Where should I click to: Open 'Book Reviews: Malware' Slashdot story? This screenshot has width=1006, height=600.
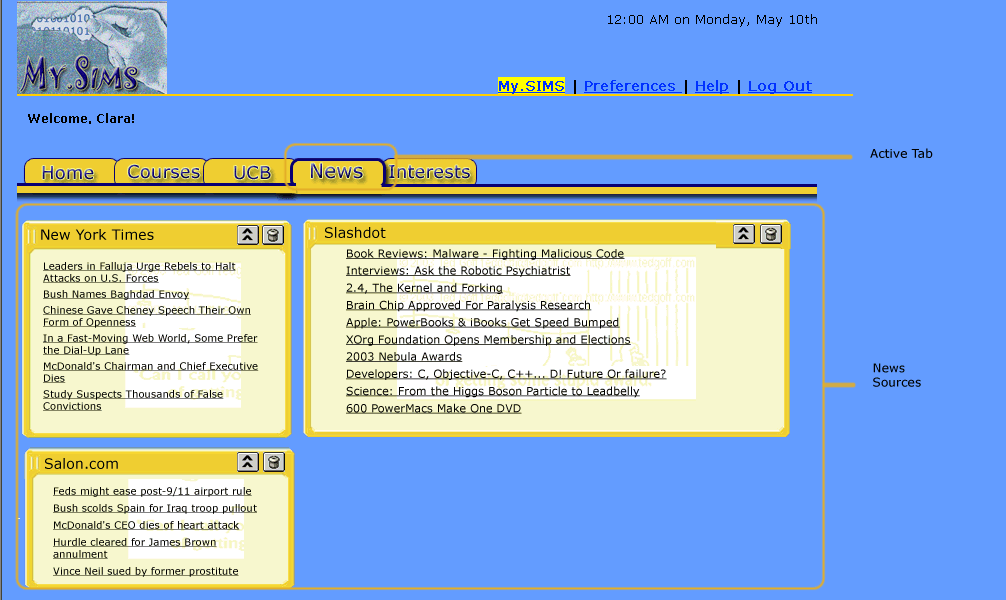click(x=485, y=253)
